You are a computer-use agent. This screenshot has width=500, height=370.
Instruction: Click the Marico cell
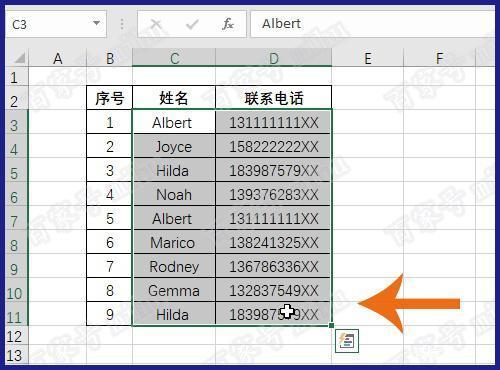tap(174, 242)
